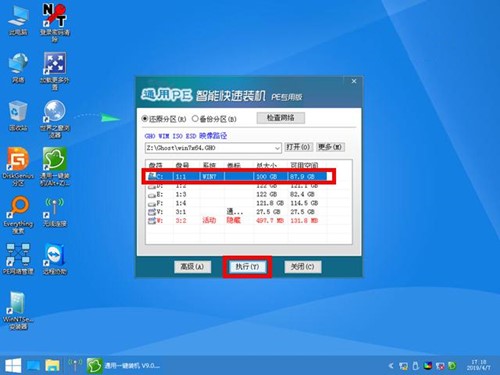
Task: Click the 497.7 MB size cell
Action: pyautogui.click(x=270, y=220)
